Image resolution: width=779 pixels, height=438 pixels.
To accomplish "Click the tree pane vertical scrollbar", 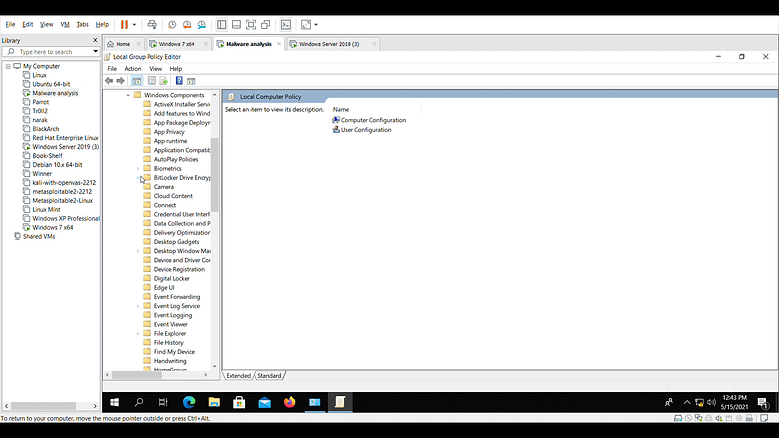I will tap(215, 174).
